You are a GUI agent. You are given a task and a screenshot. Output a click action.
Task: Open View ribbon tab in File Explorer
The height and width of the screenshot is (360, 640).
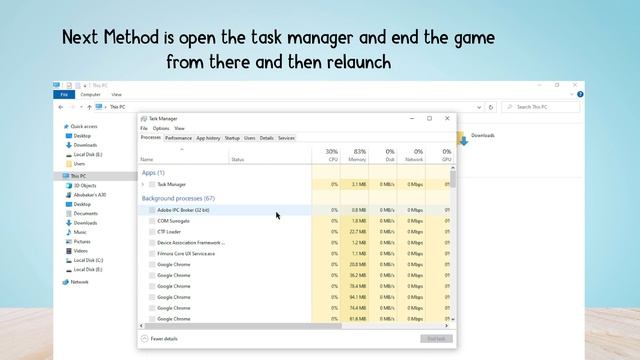pyautogui.click(x=116, y=95)
